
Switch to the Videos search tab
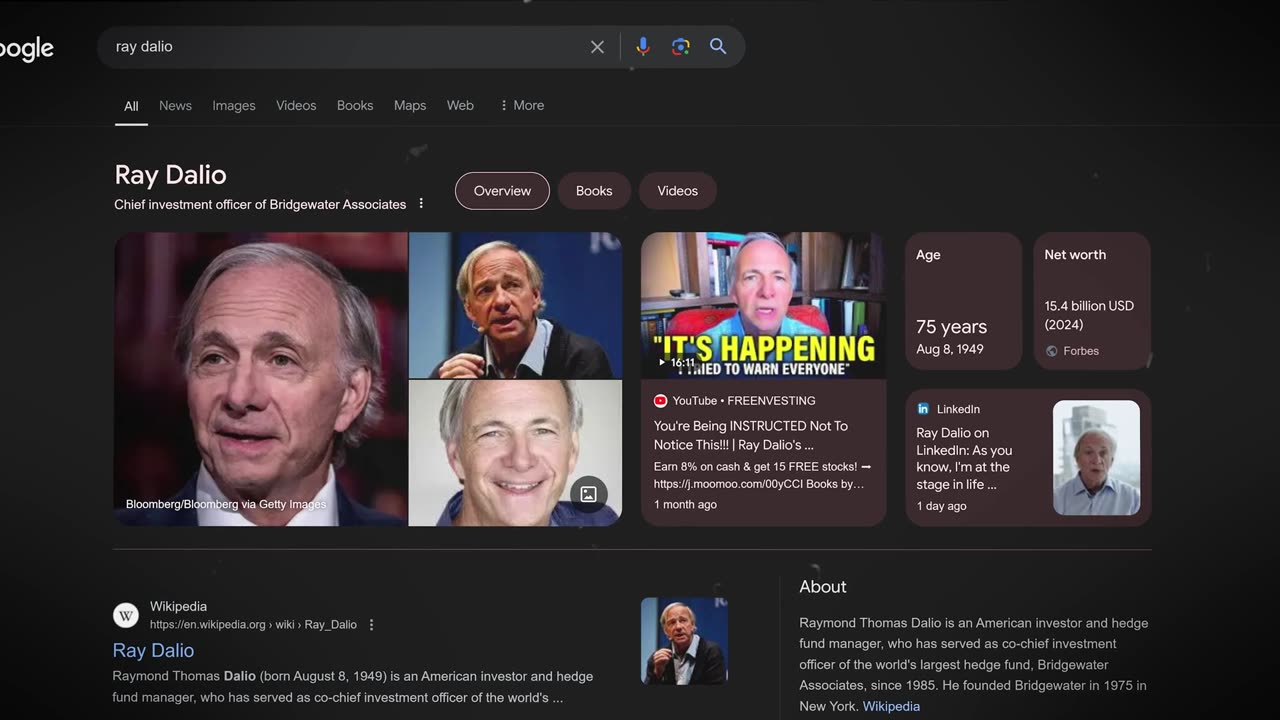tap(296, 105)
